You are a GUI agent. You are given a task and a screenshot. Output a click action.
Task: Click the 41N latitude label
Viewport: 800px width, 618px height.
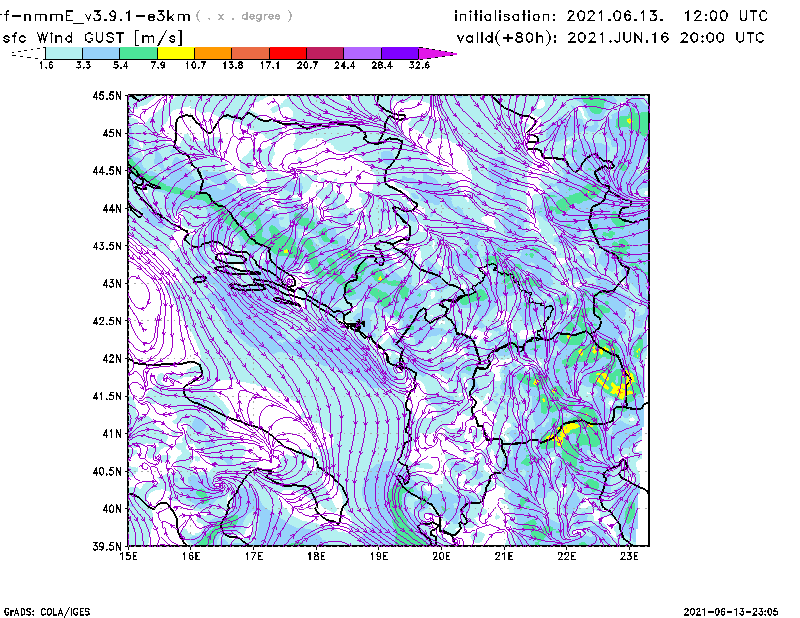tap(112, 434)
